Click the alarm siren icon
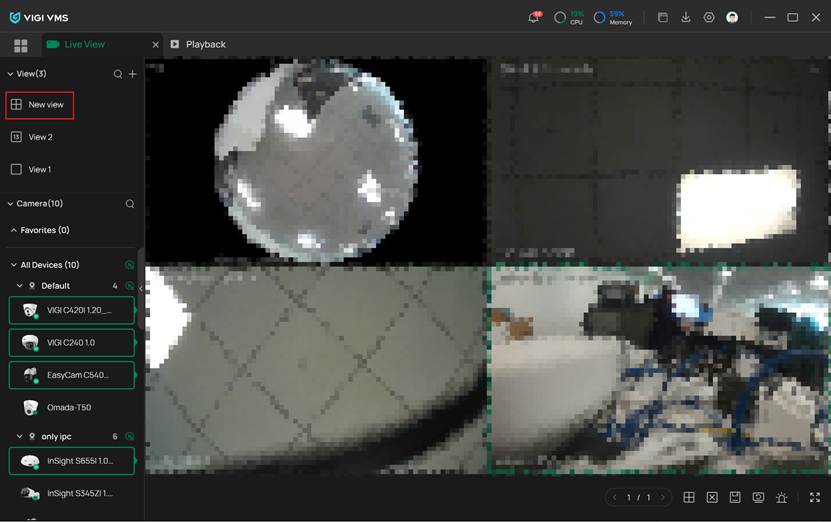The image size is (831, 522). click(781, 497)
